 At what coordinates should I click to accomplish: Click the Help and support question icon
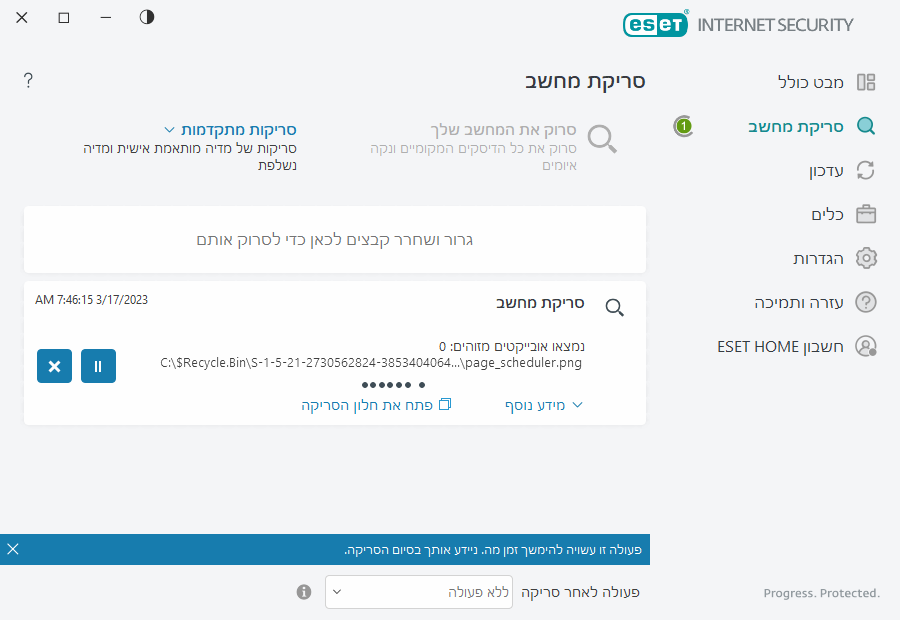[866, 302]
